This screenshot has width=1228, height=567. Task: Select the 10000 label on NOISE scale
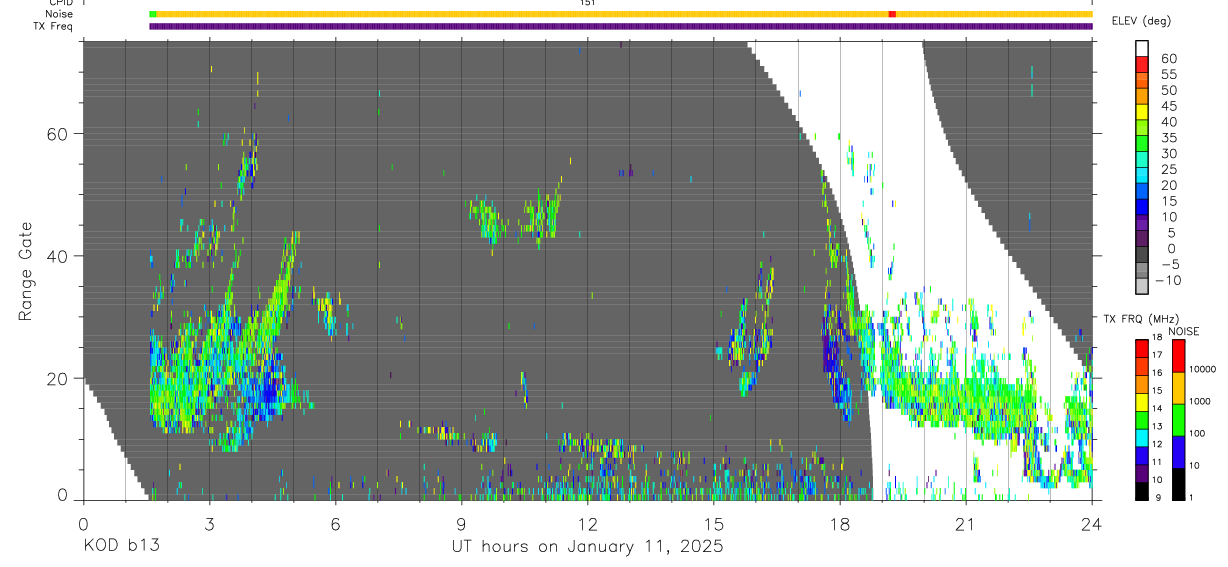click(1203, 369)
